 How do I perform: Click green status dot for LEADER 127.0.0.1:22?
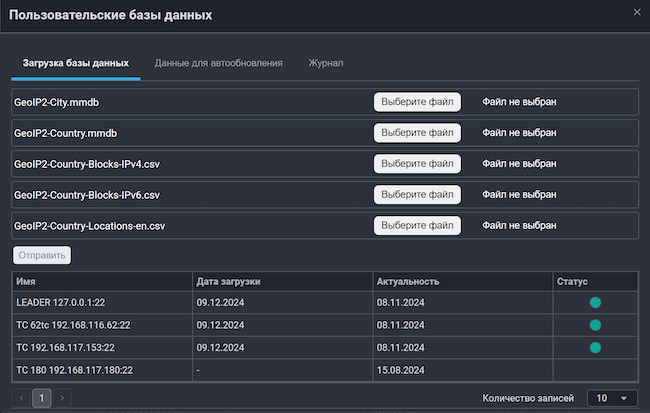(x=595, y=302)
